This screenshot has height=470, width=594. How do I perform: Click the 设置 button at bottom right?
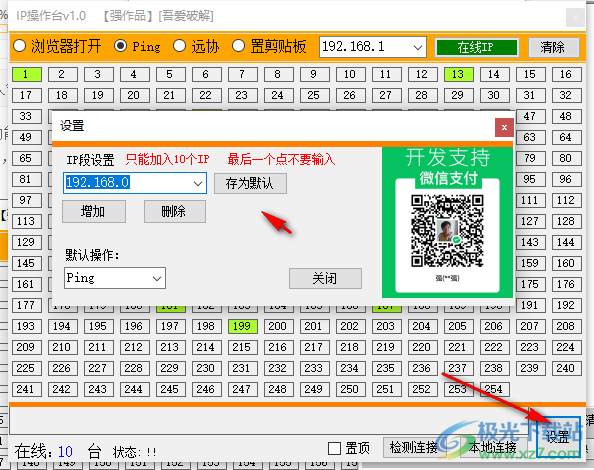(558, 437)
